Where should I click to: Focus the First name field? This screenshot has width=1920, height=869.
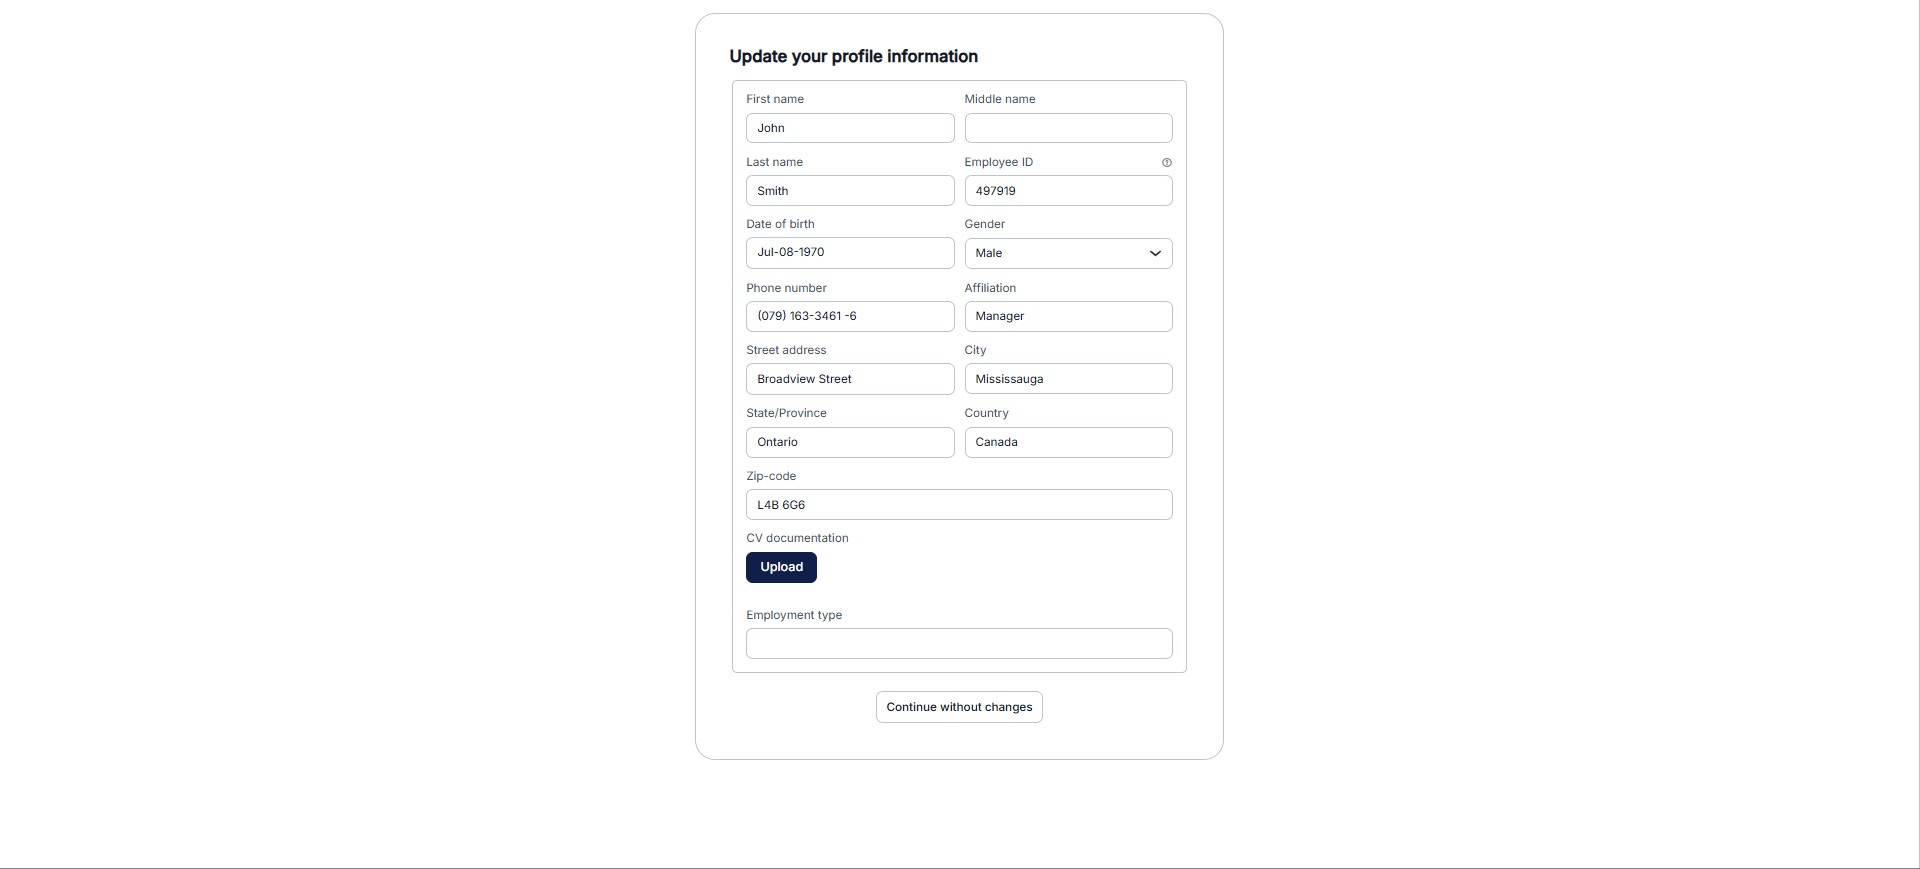click(849, 128)
